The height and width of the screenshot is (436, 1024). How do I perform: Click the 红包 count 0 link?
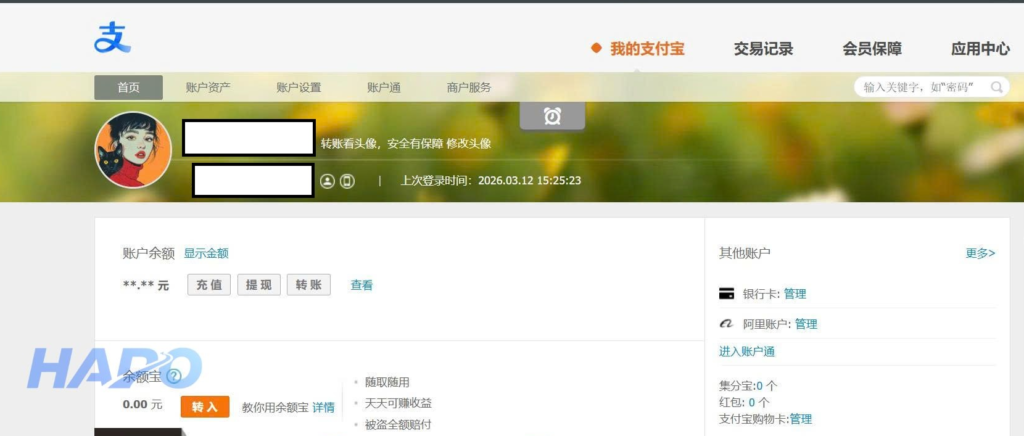coord(752,402)
